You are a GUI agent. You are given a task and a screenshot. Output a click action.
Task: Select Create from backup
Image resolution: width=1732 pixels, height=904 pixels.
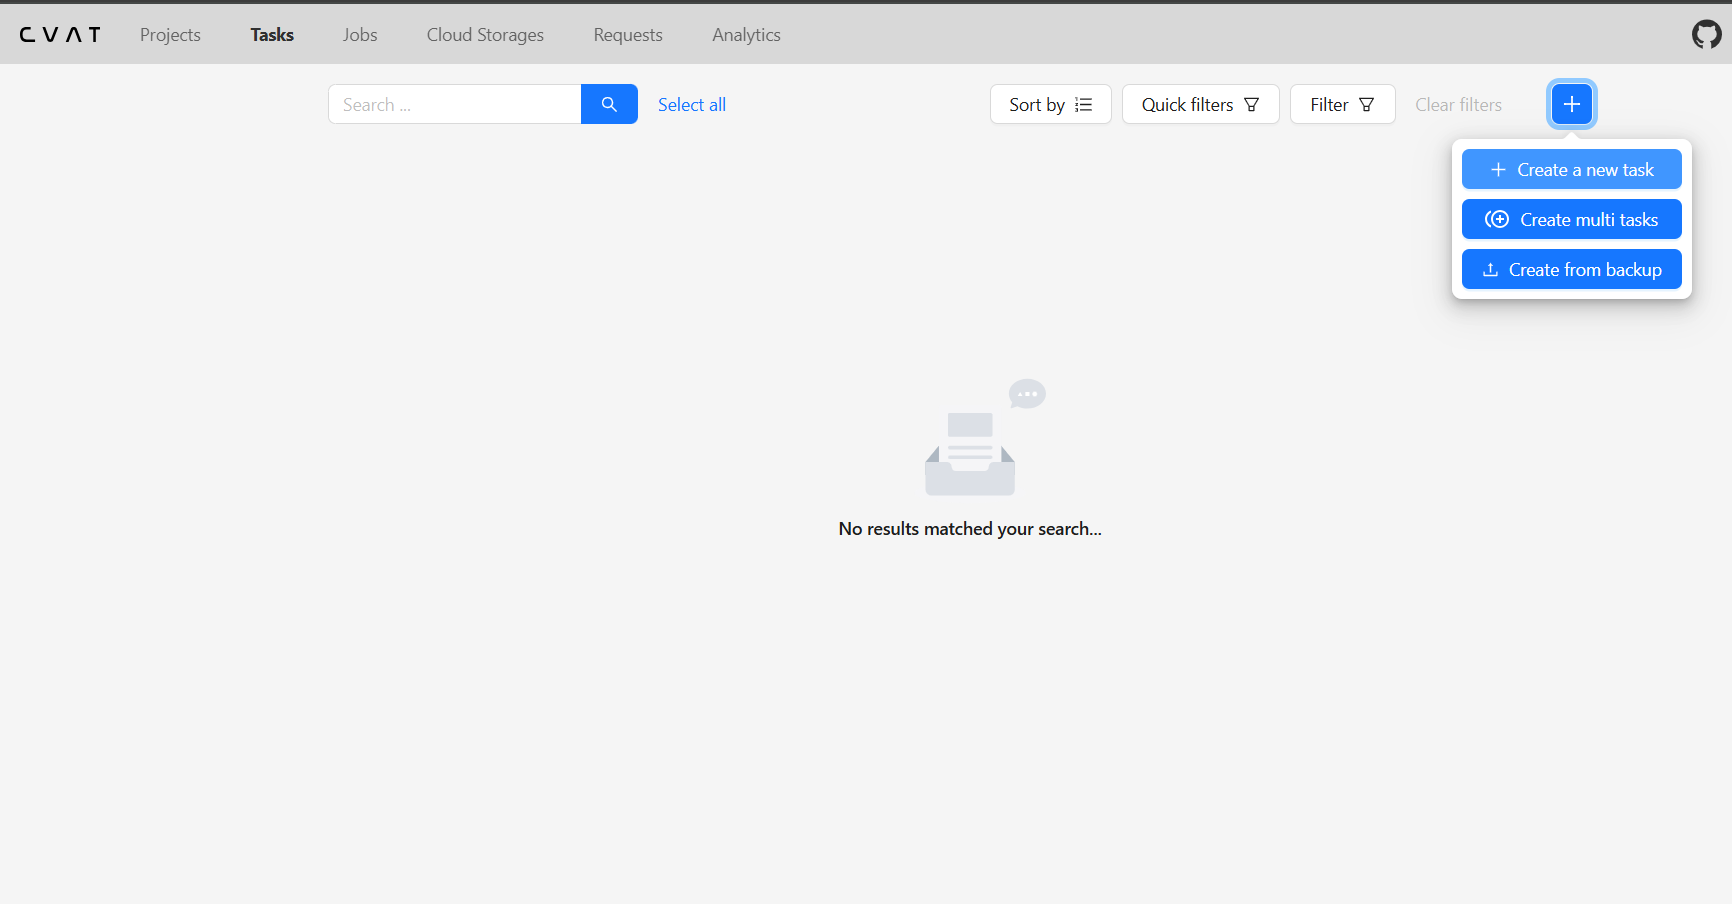pos(1572,269)
